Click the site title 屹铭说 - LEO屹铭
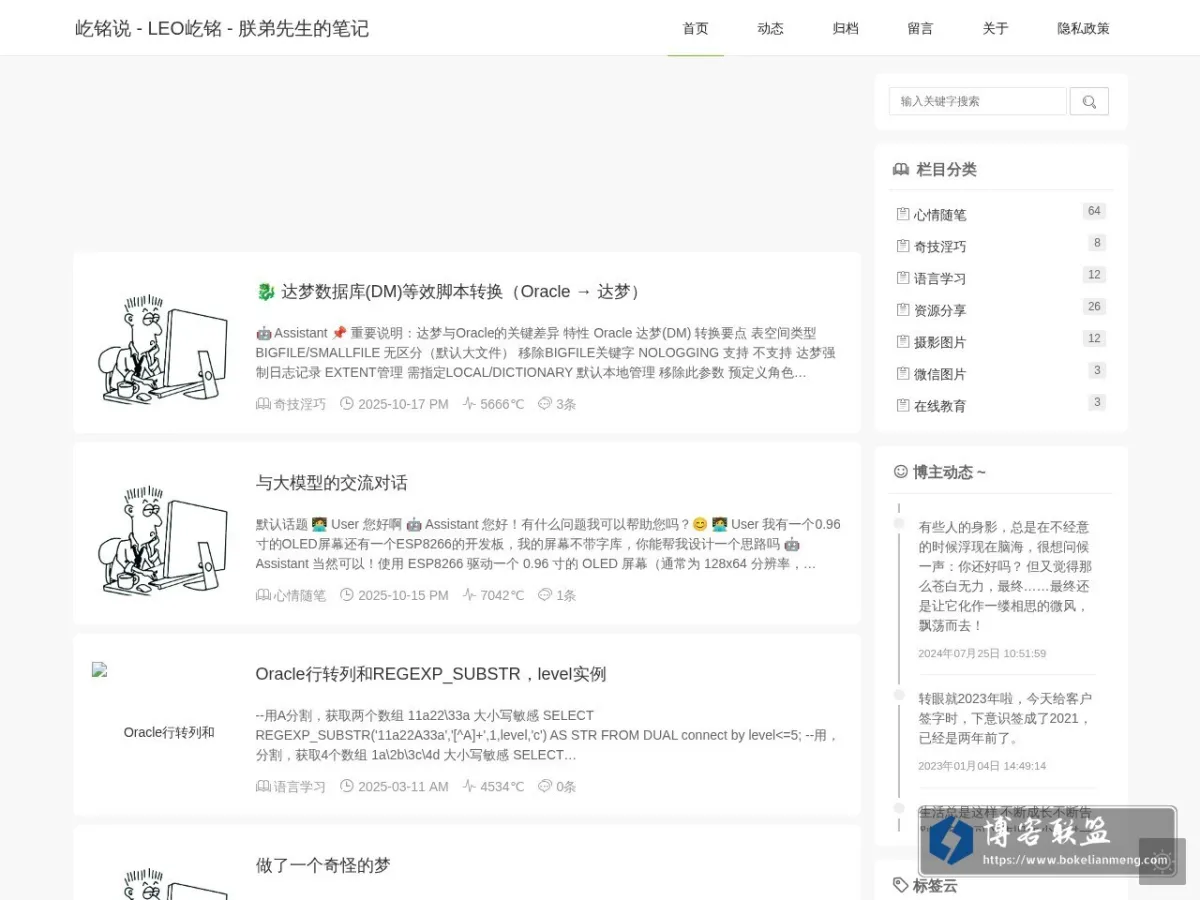The width and height of the screenshot is (1200, 900). pyautogui.click(x=222, y=28)
